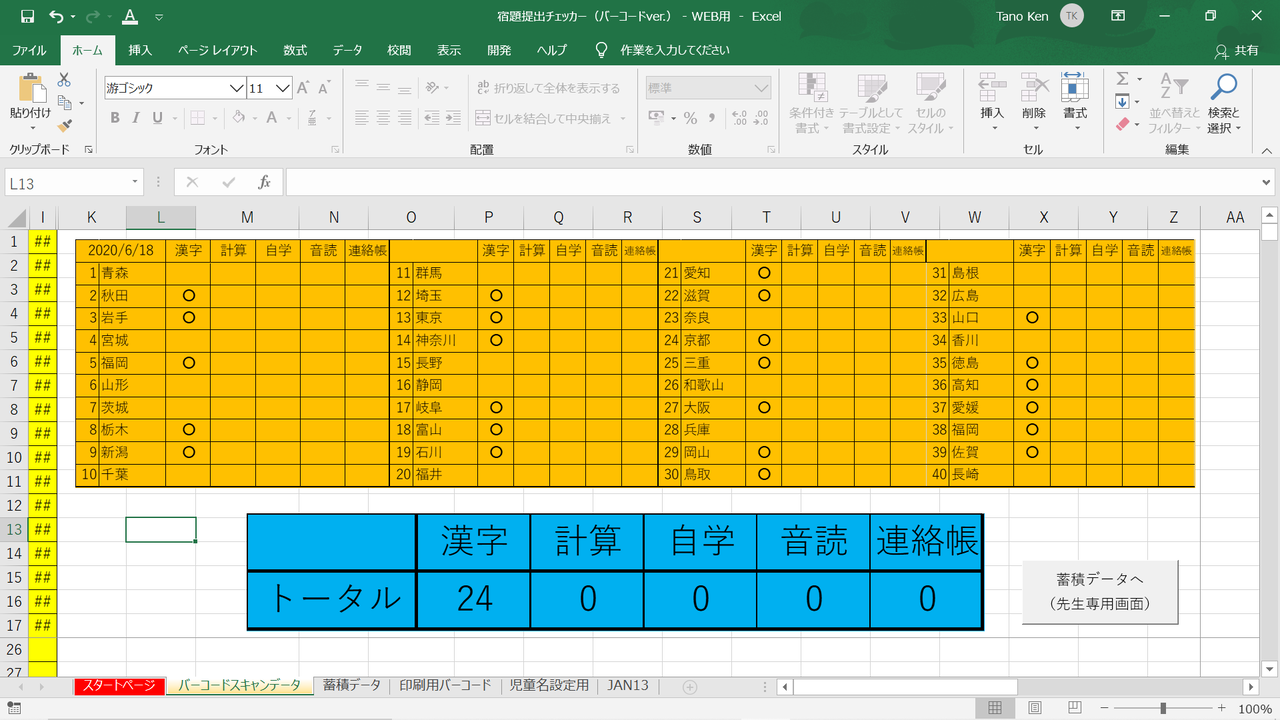Click the Orientation text angle icon
The height and width of the screenshot is (720, 1280).
coord(432,88)
